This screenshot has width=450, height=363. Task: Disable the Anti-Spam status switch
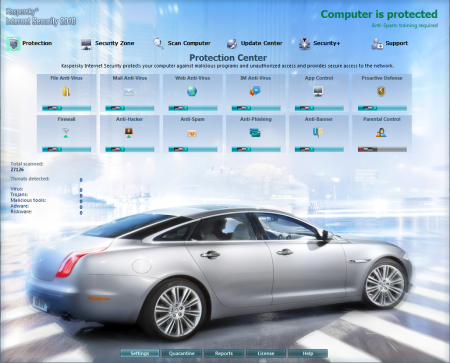coord(193,149)
